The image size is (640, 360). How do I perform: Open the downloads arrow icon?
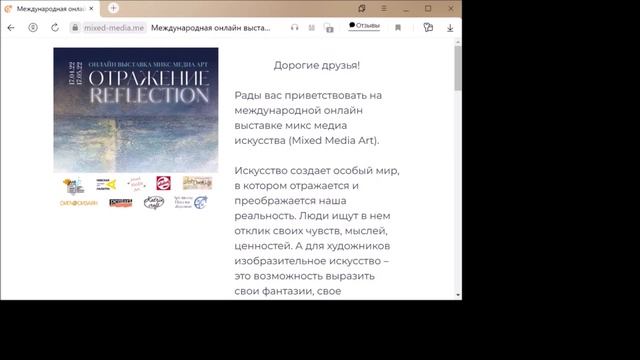(x=450, y=28)
